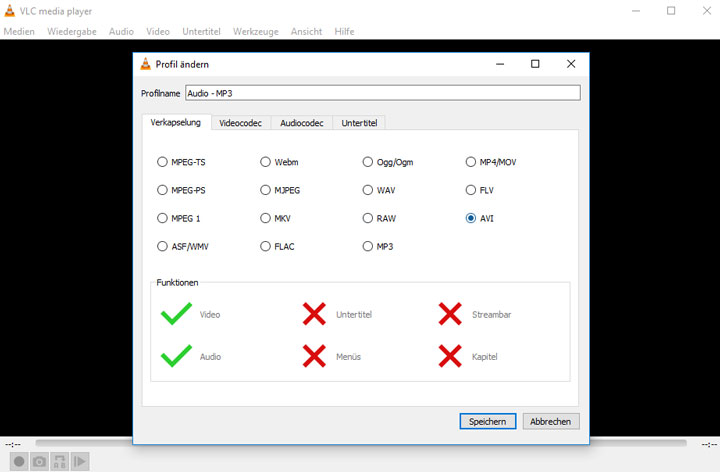Screen dimensions: 720x472
Task: Open the Audio menu in menu bar
Action: coord(121,32)
